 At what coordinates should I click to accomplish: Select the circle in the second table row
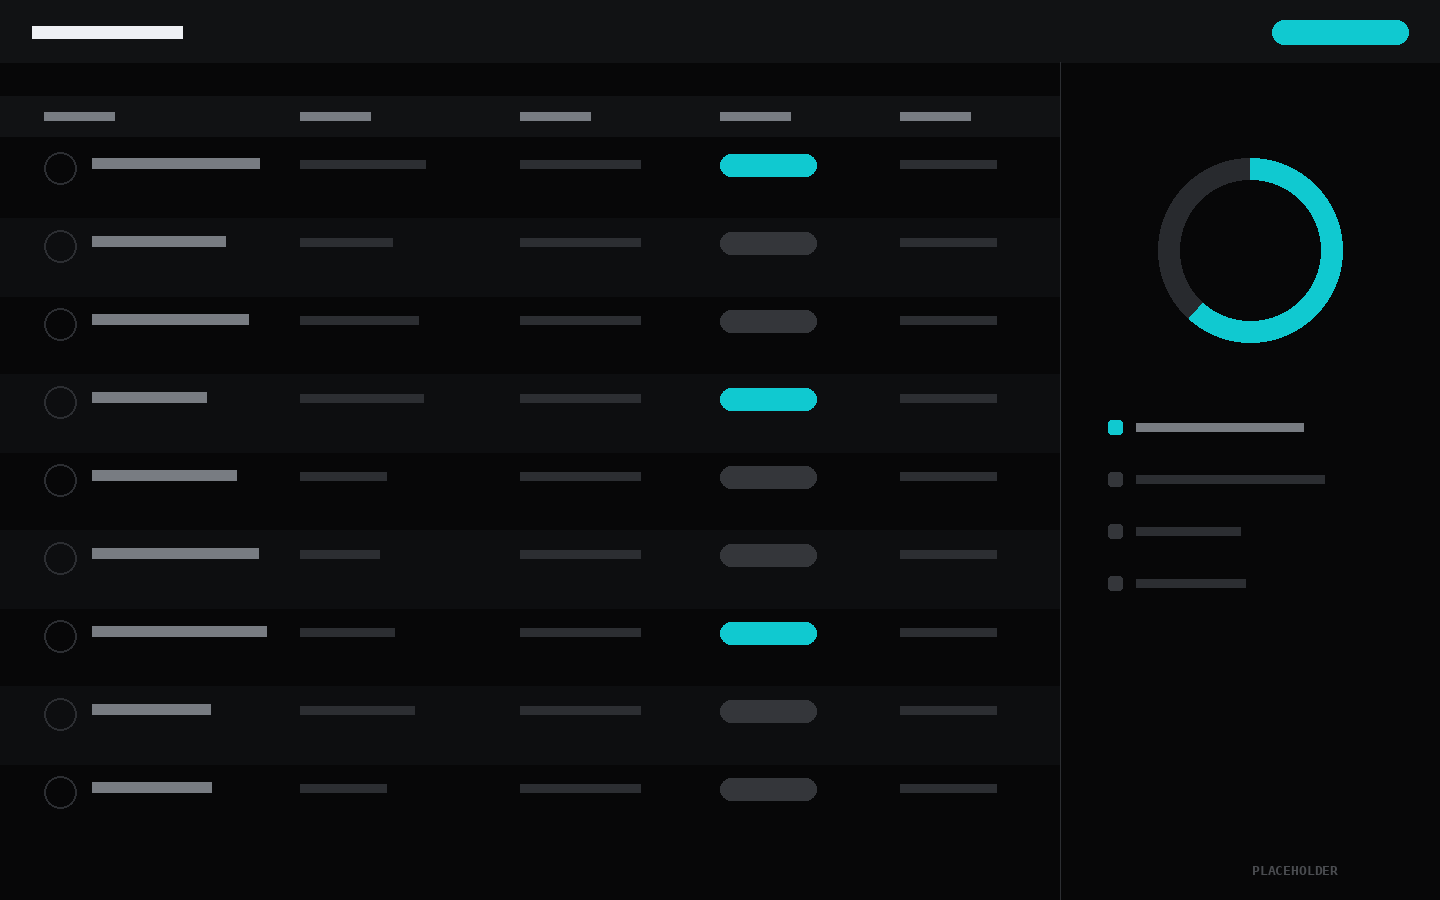pos(60,246)
